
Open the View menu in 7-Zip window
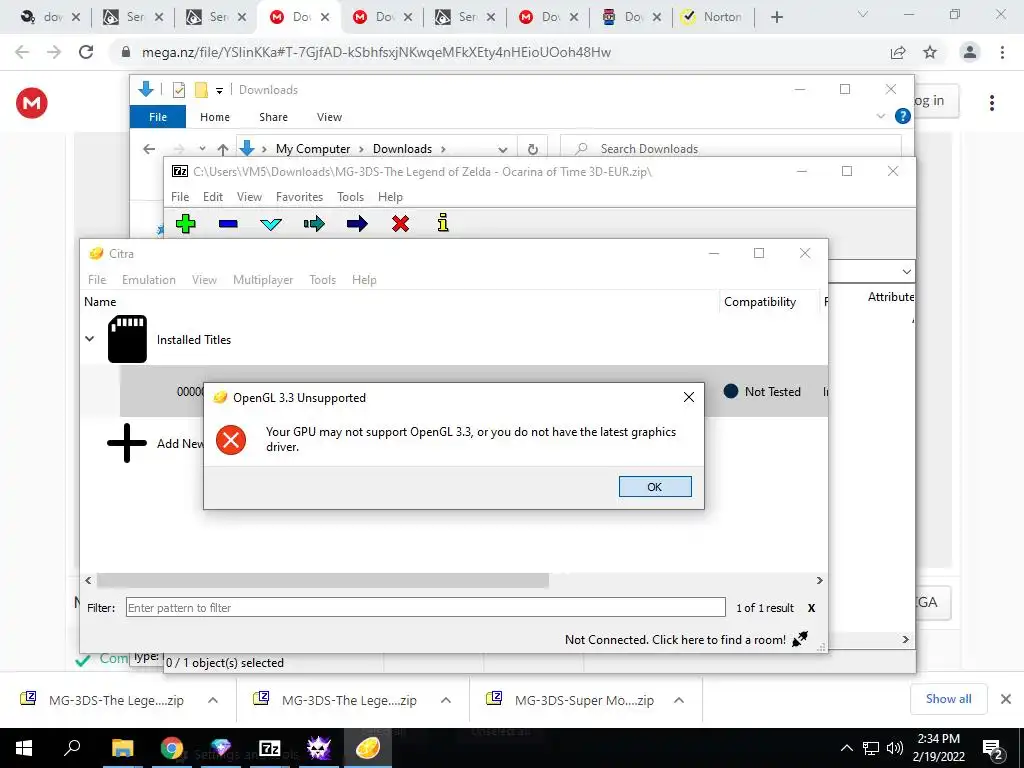[x=249, y=197]
